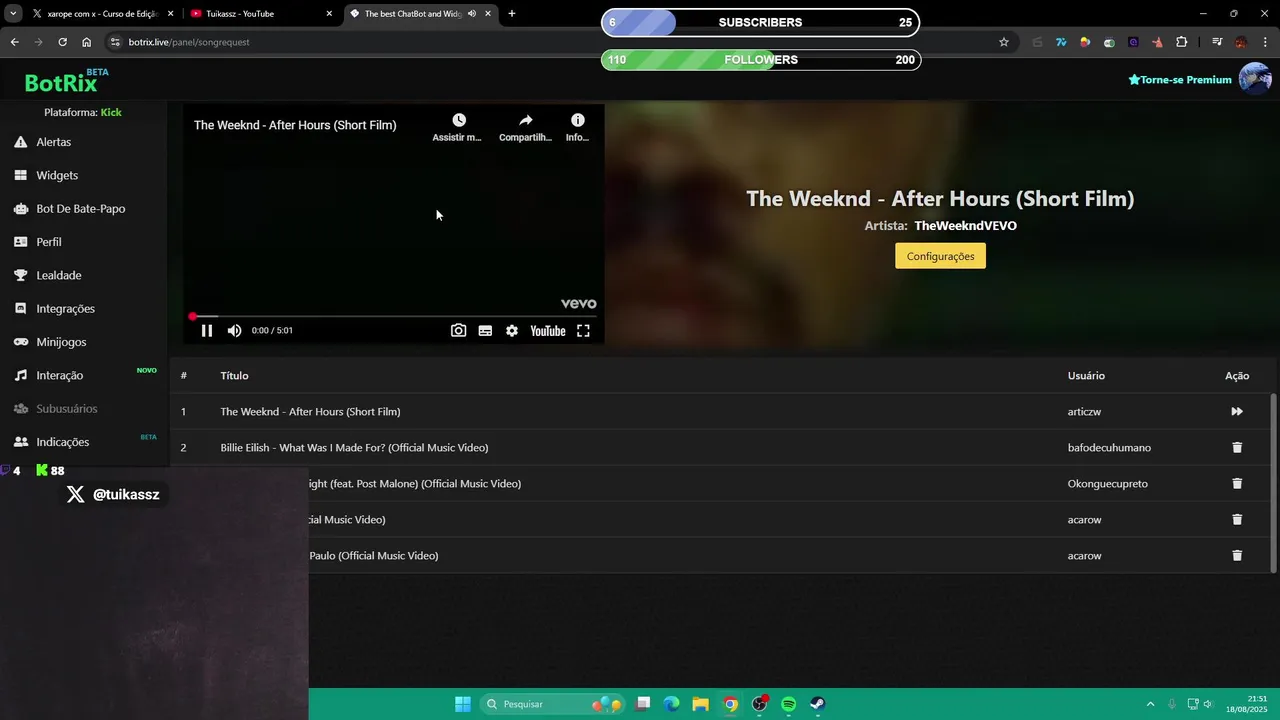Enter full screen video mode
Image resolution: width=1280 pixels, height=720 pixels.
click(583, 331)
